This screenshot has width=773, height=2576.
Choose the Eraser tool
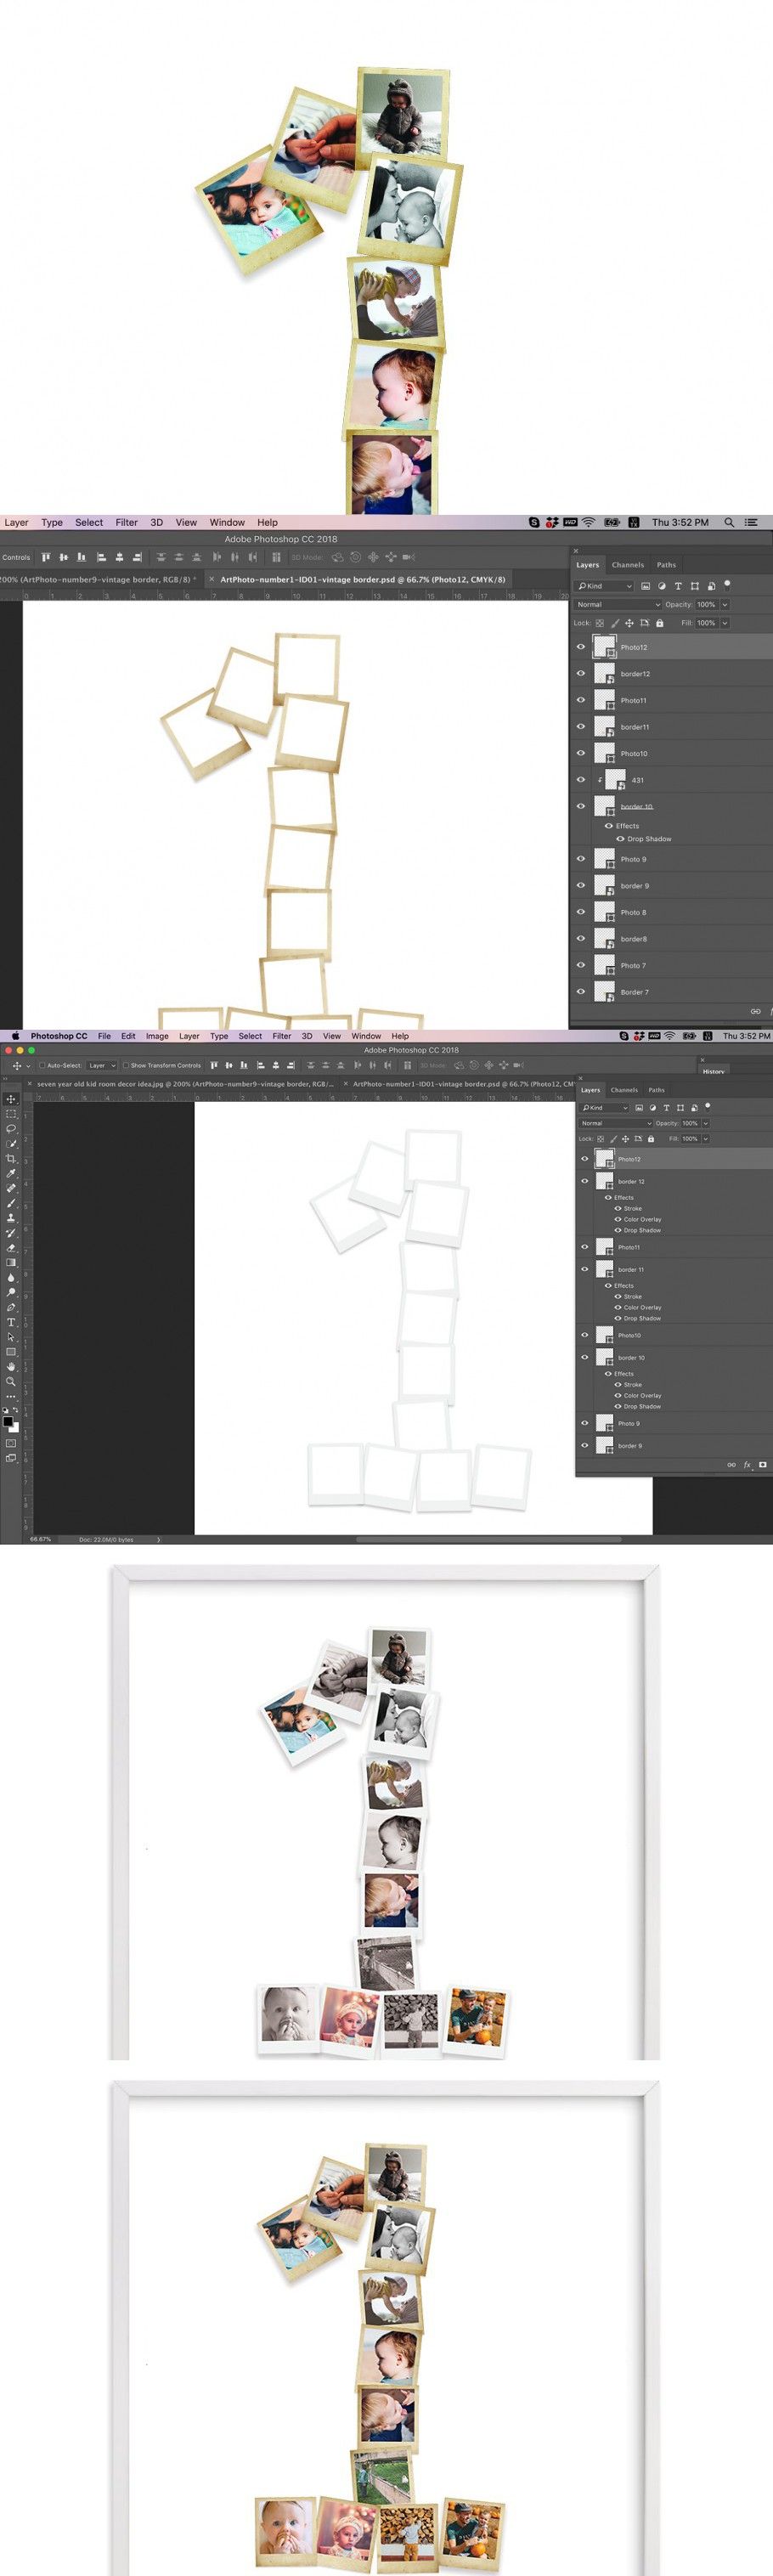(x=11, y=1247)
